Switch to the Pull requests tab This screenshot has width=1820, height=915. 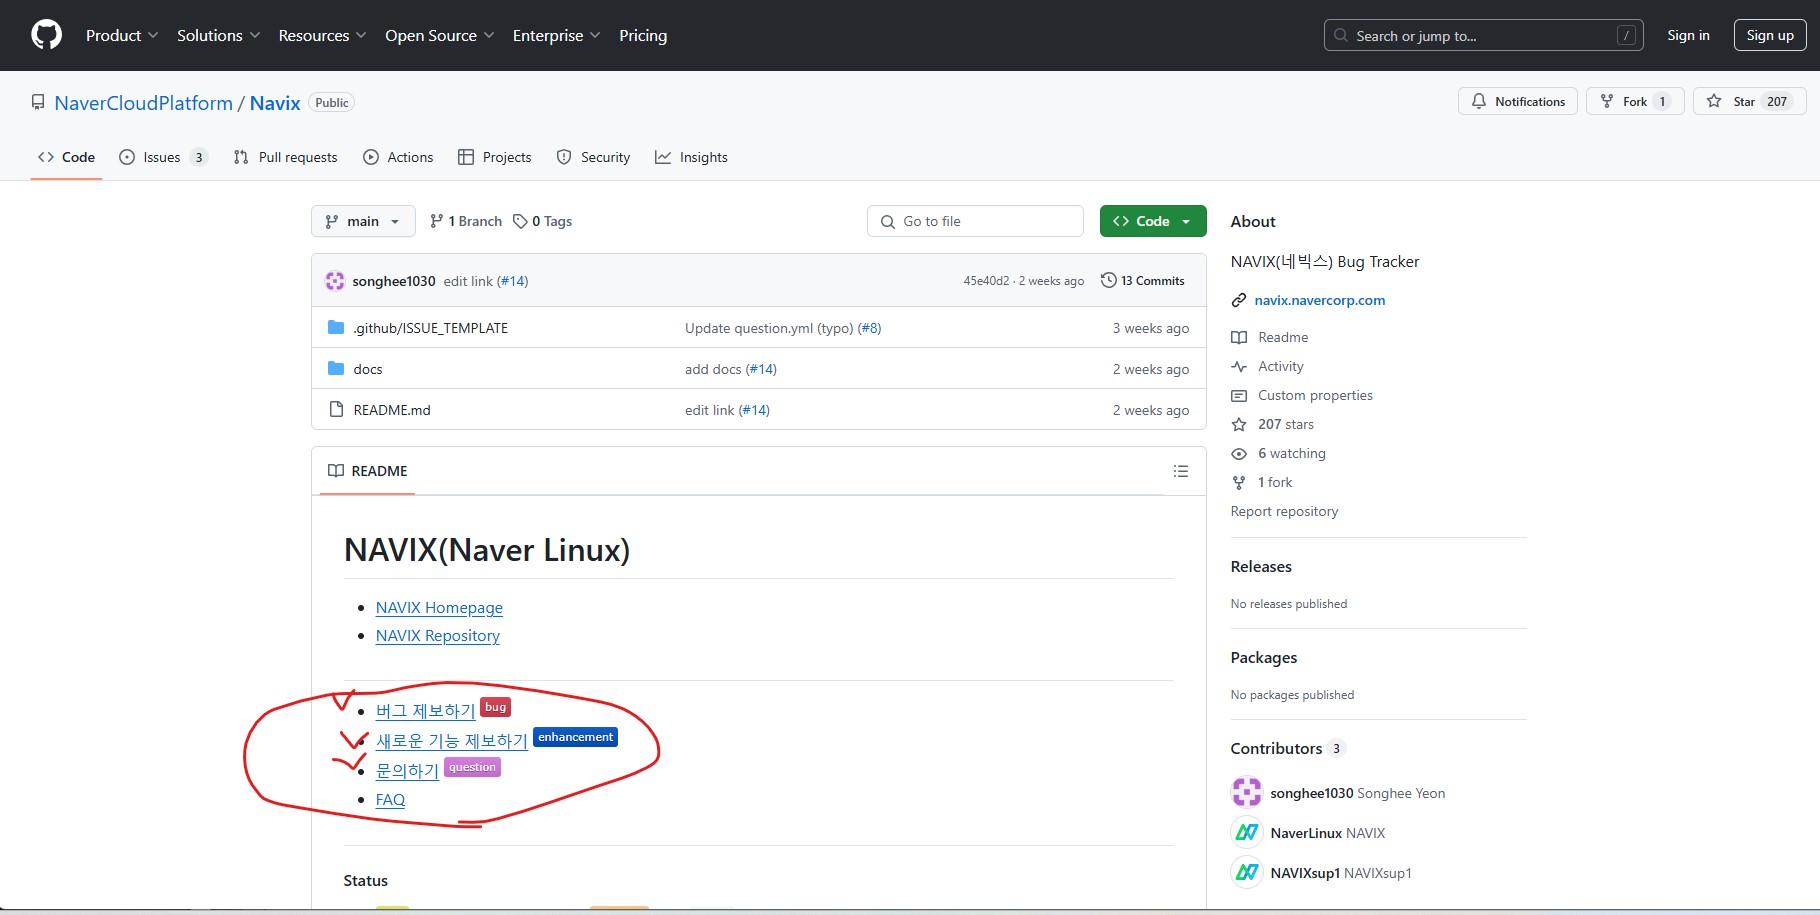(285, 157)
